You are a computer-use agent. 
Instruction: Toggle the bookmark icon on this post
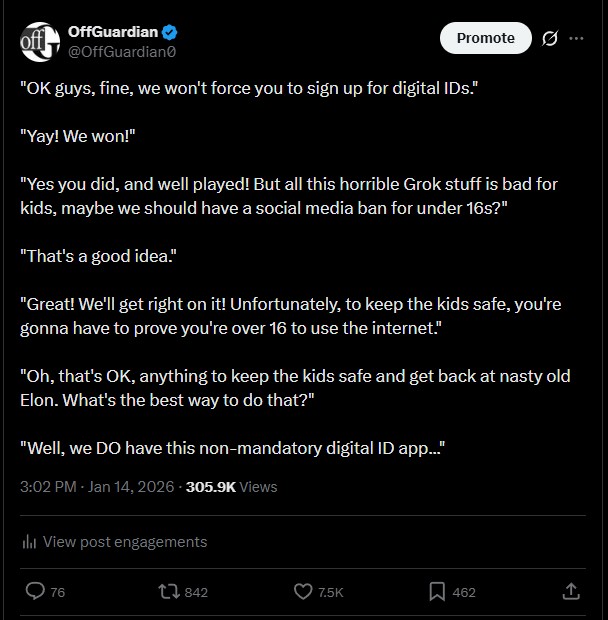[437, 591]
